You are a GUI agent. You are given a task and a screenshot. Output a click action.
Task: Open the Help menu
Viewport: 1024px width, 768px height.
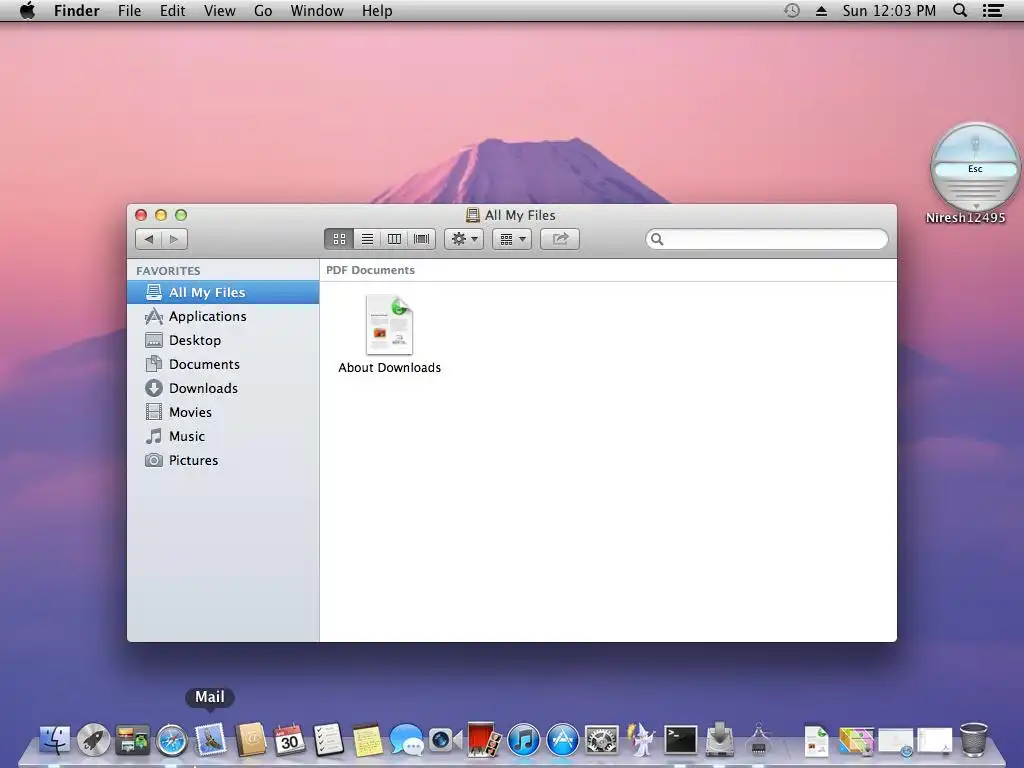(x=377, y=11)
